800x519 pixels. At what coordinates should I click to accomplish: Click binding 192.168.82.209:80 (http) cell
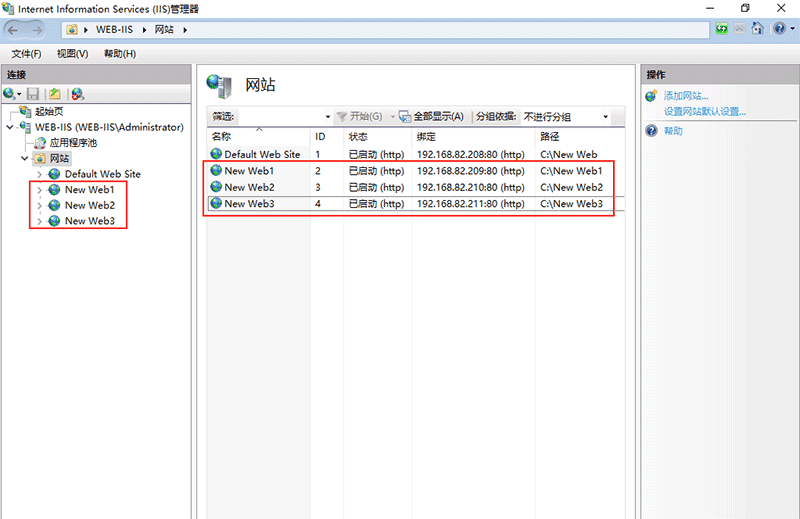pos(470,171)
